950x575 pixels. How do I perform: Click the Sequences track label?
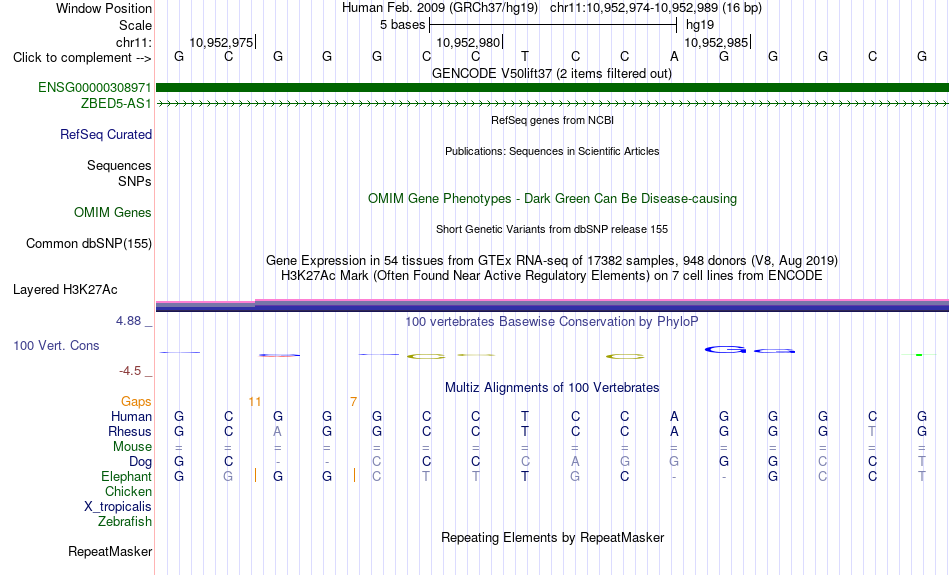point(119,165)
